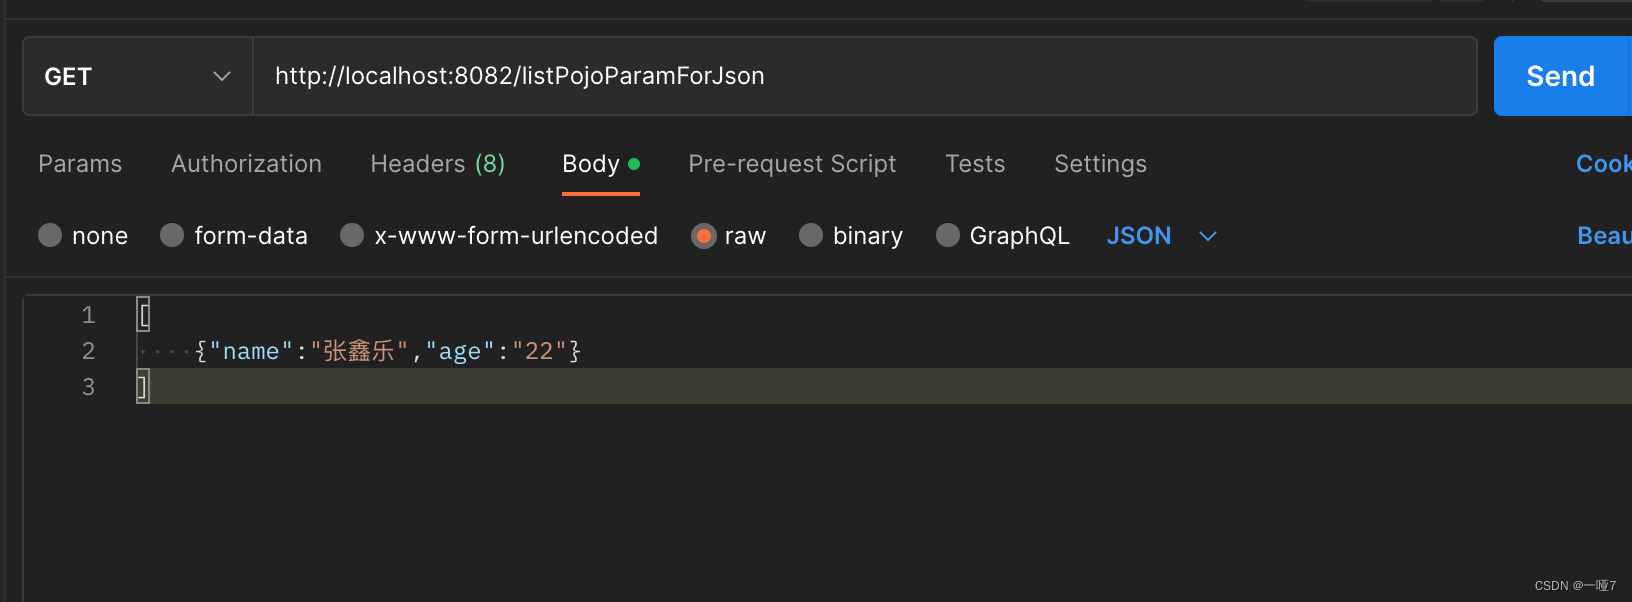This screenshot has width=1632, height=602.
Task: Choose the binary body option
Action: coord(811,236)
